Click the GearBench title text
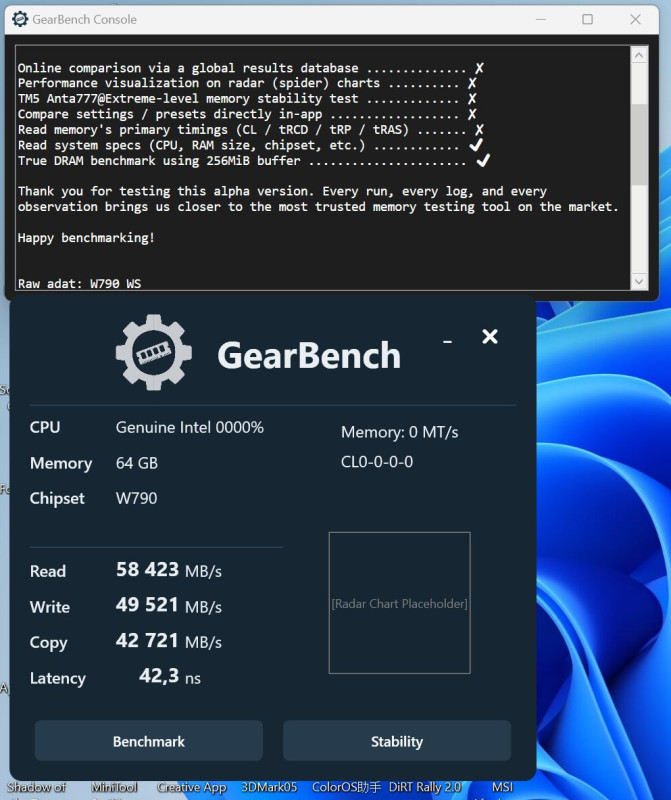The width and height of the screenshot is (671, 800). (x=309, y=355)
